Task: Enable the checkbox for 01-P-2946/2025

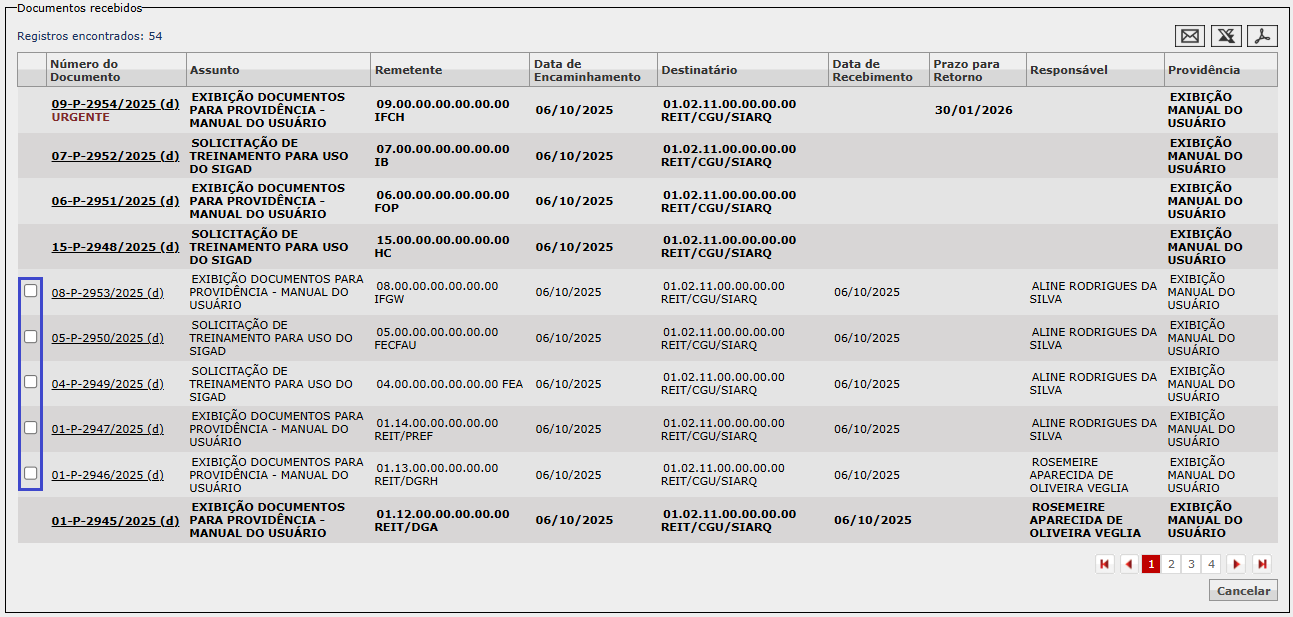Action: (31, 473)
